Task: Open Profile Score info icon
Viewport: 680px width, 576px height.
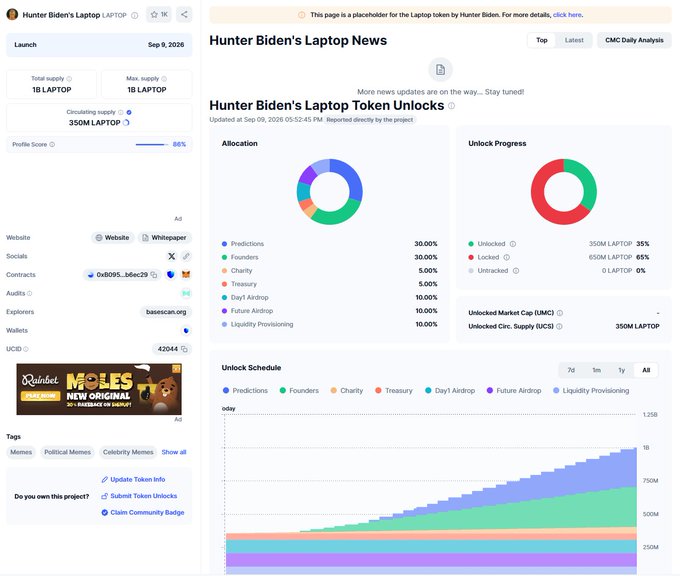Action: 52,144
